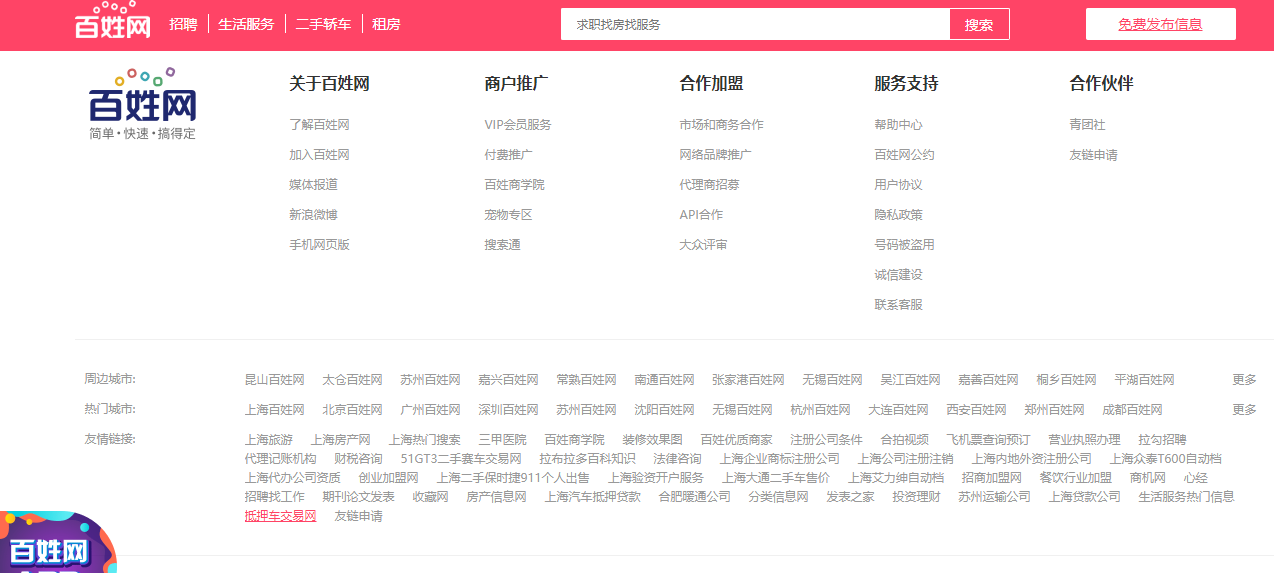This screenshot has height=573, width=1274.
Task: Open the 网络品牌推广 link
Action: click(x=715, y=155)
